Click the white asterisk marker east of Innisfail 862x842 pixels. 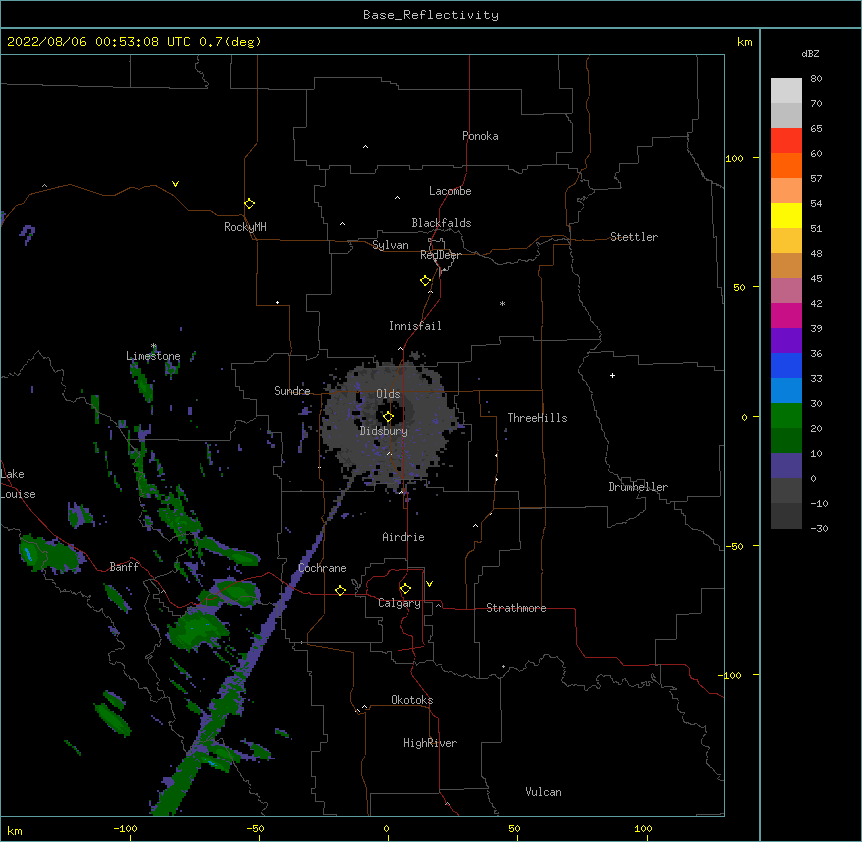pos(502,303)
